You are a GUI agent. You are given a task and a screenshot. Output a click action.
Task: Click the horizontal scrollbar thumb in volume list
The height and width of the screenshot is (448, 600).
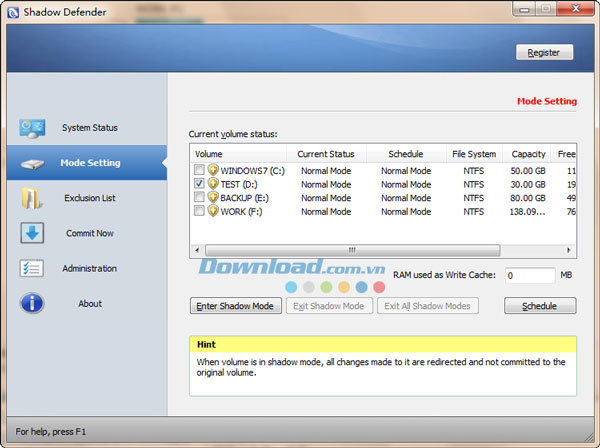pos(352,250)
